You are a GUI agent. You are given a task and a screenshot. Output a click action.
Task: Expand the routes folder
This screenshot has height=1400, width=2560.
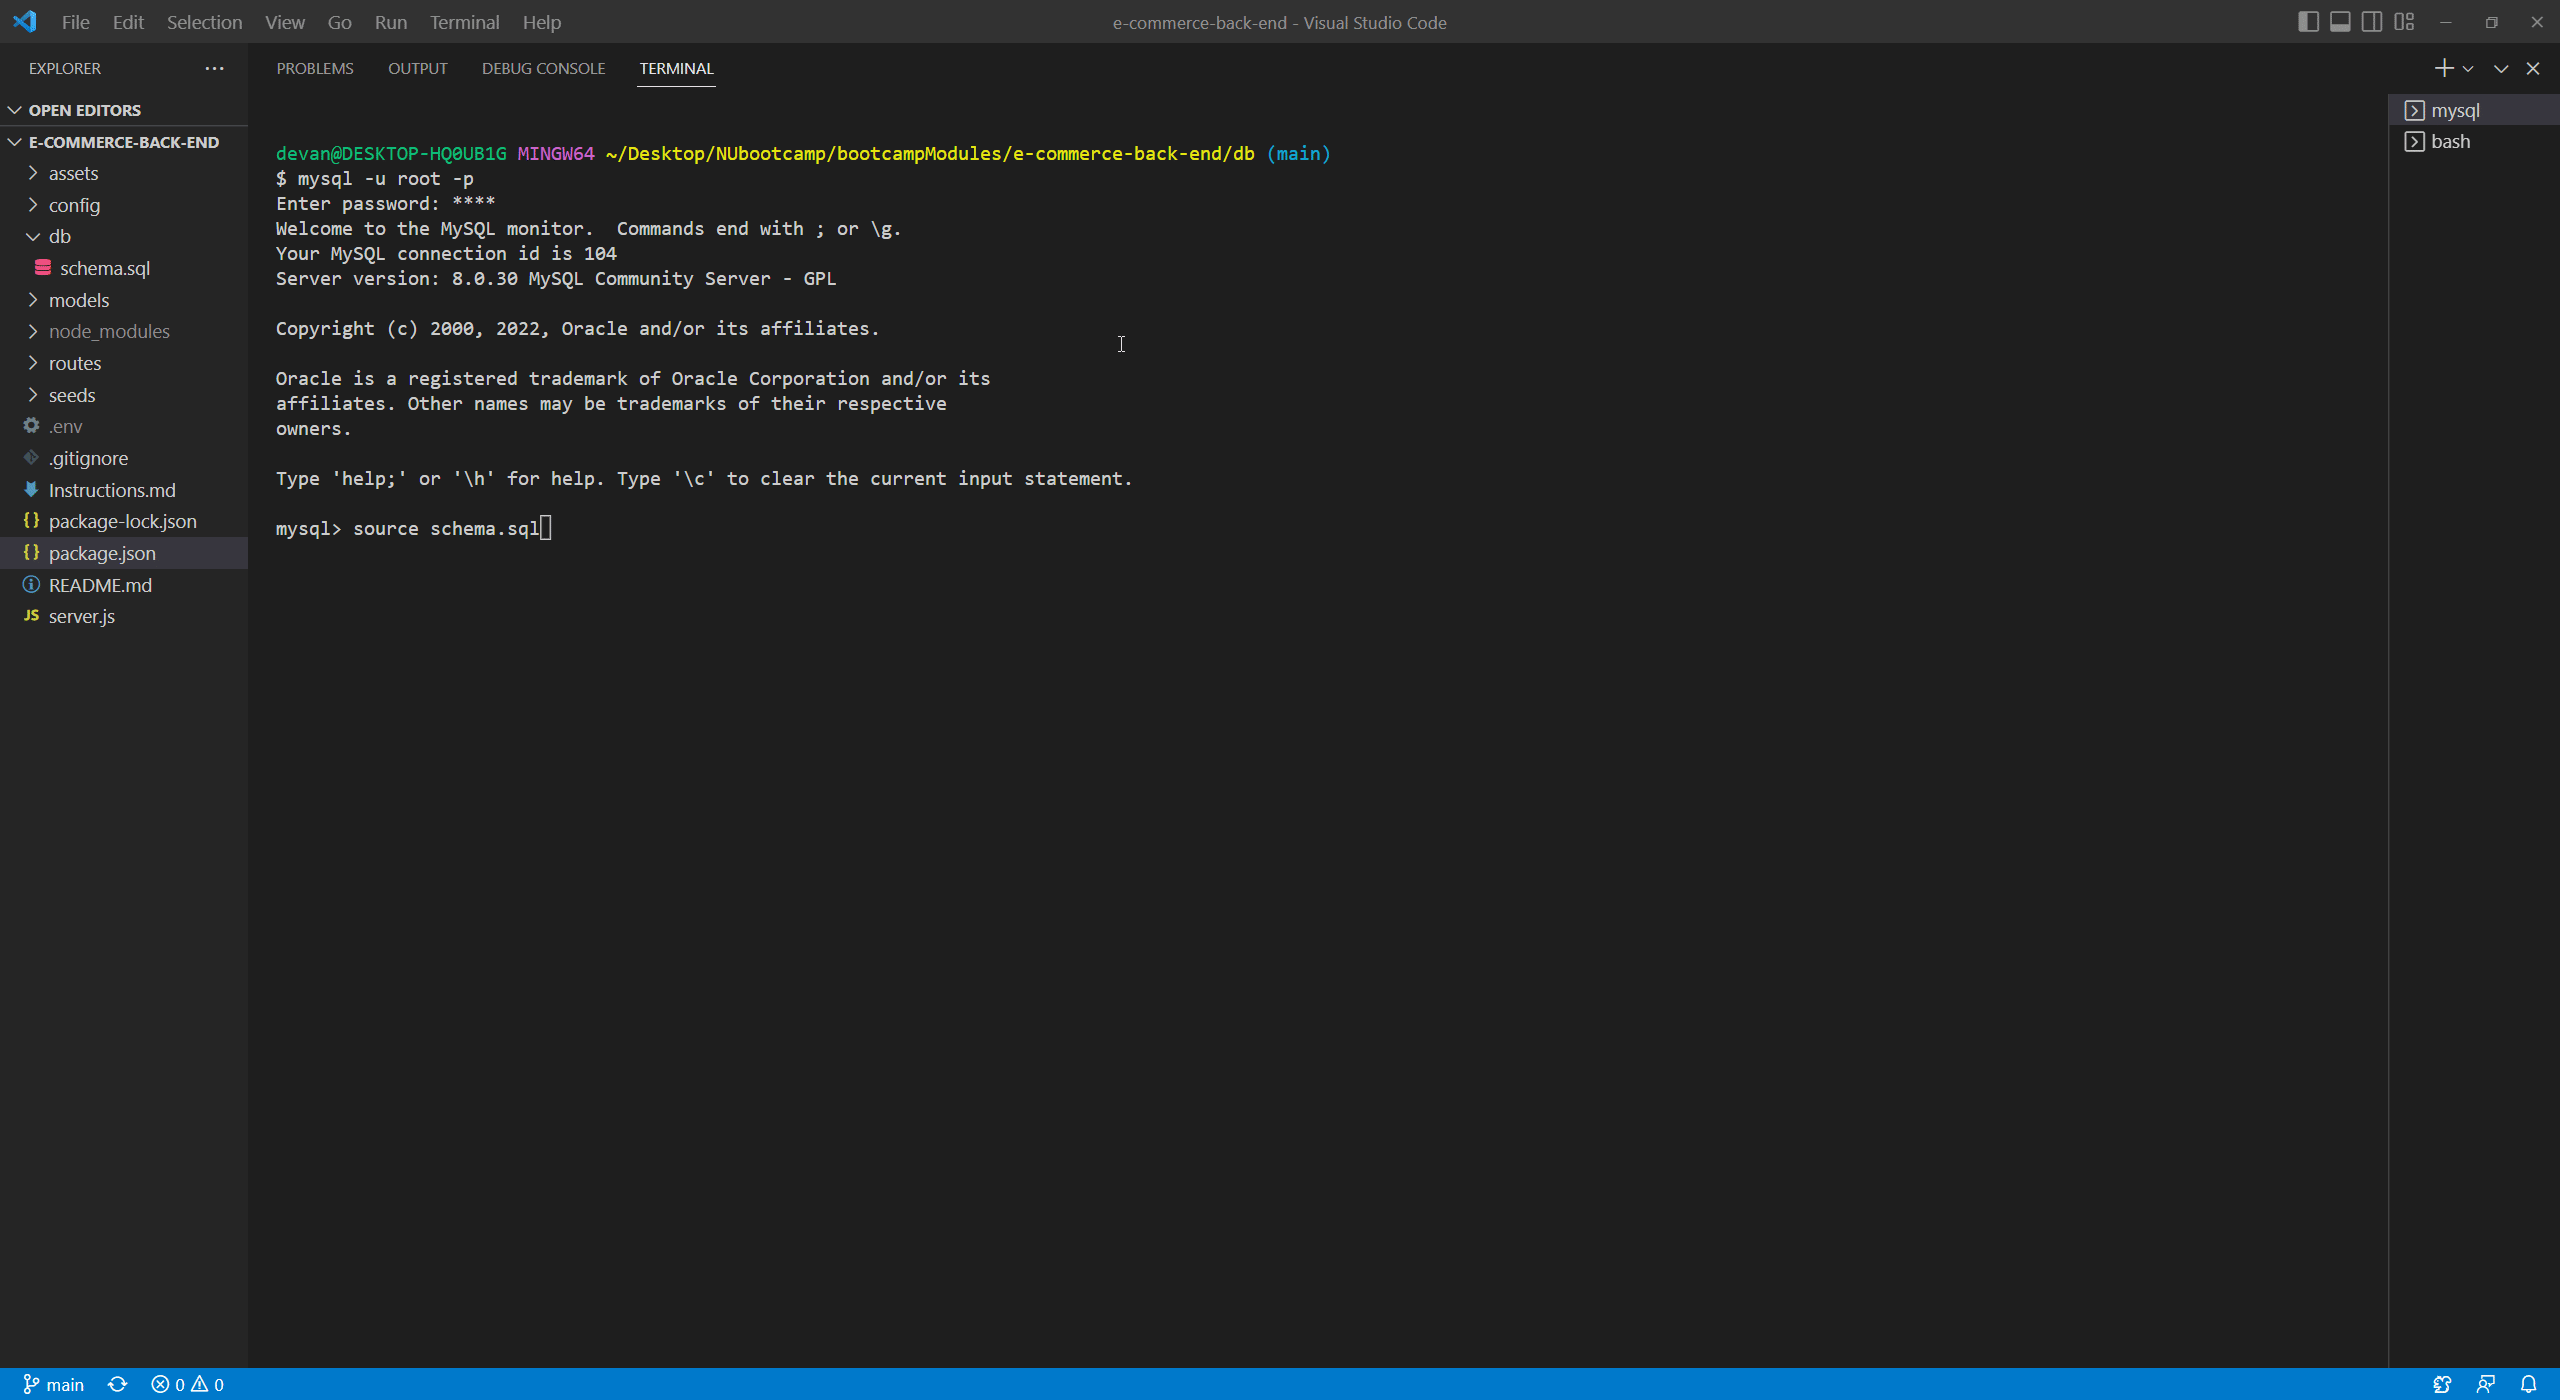pyautogui.click(x=72, y=362)
